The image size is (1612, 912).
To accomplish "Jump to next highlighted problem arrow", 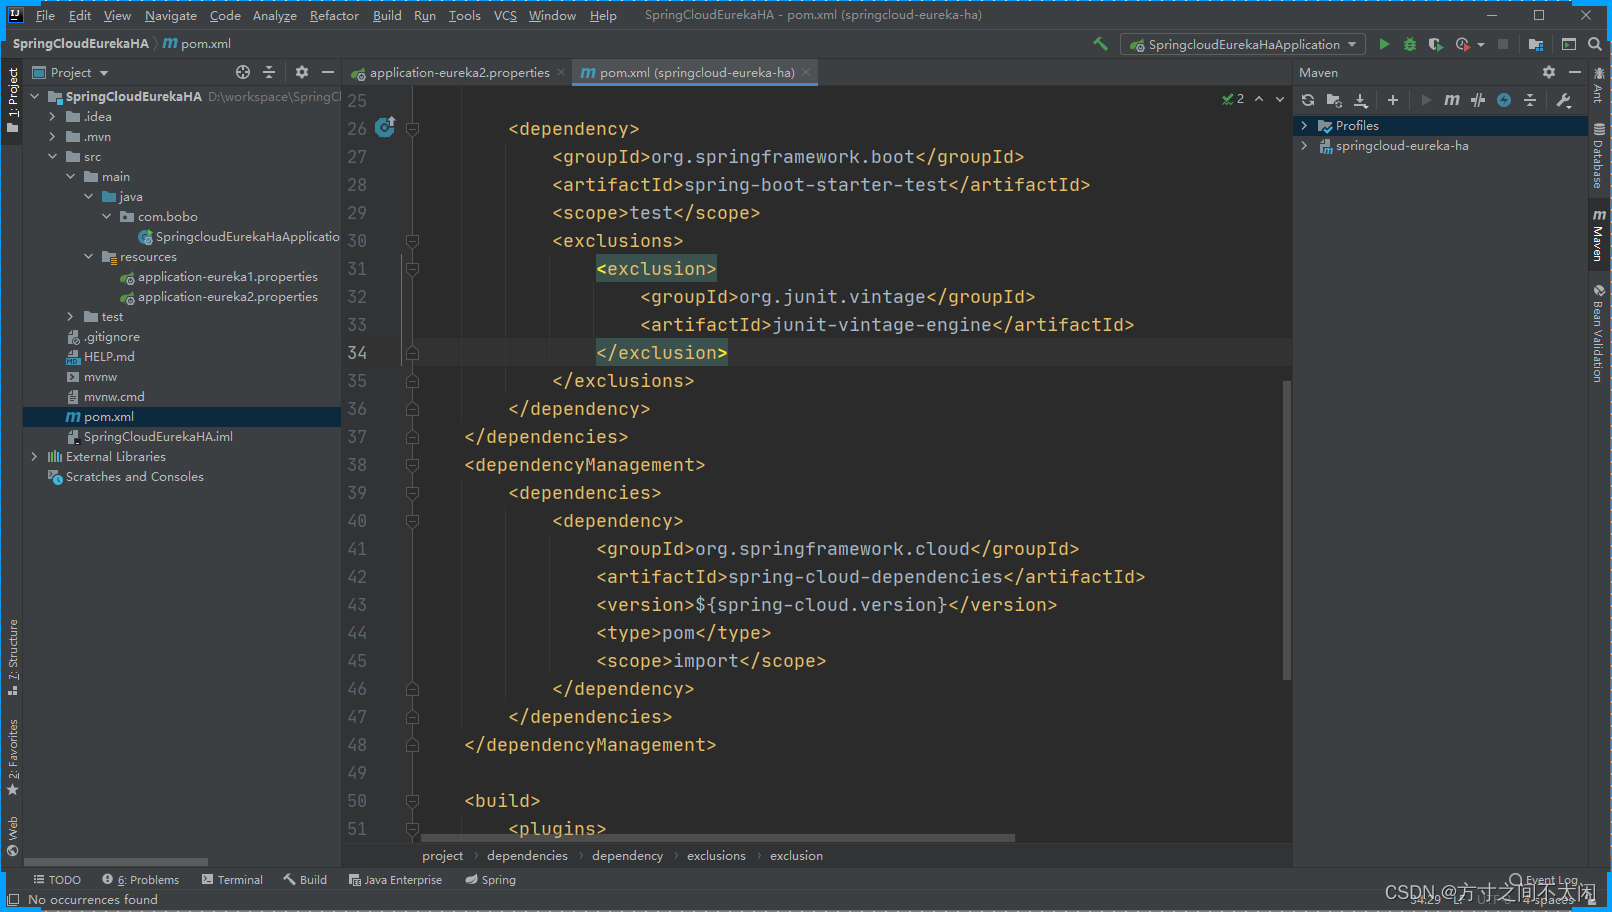I will point(1280,99).
